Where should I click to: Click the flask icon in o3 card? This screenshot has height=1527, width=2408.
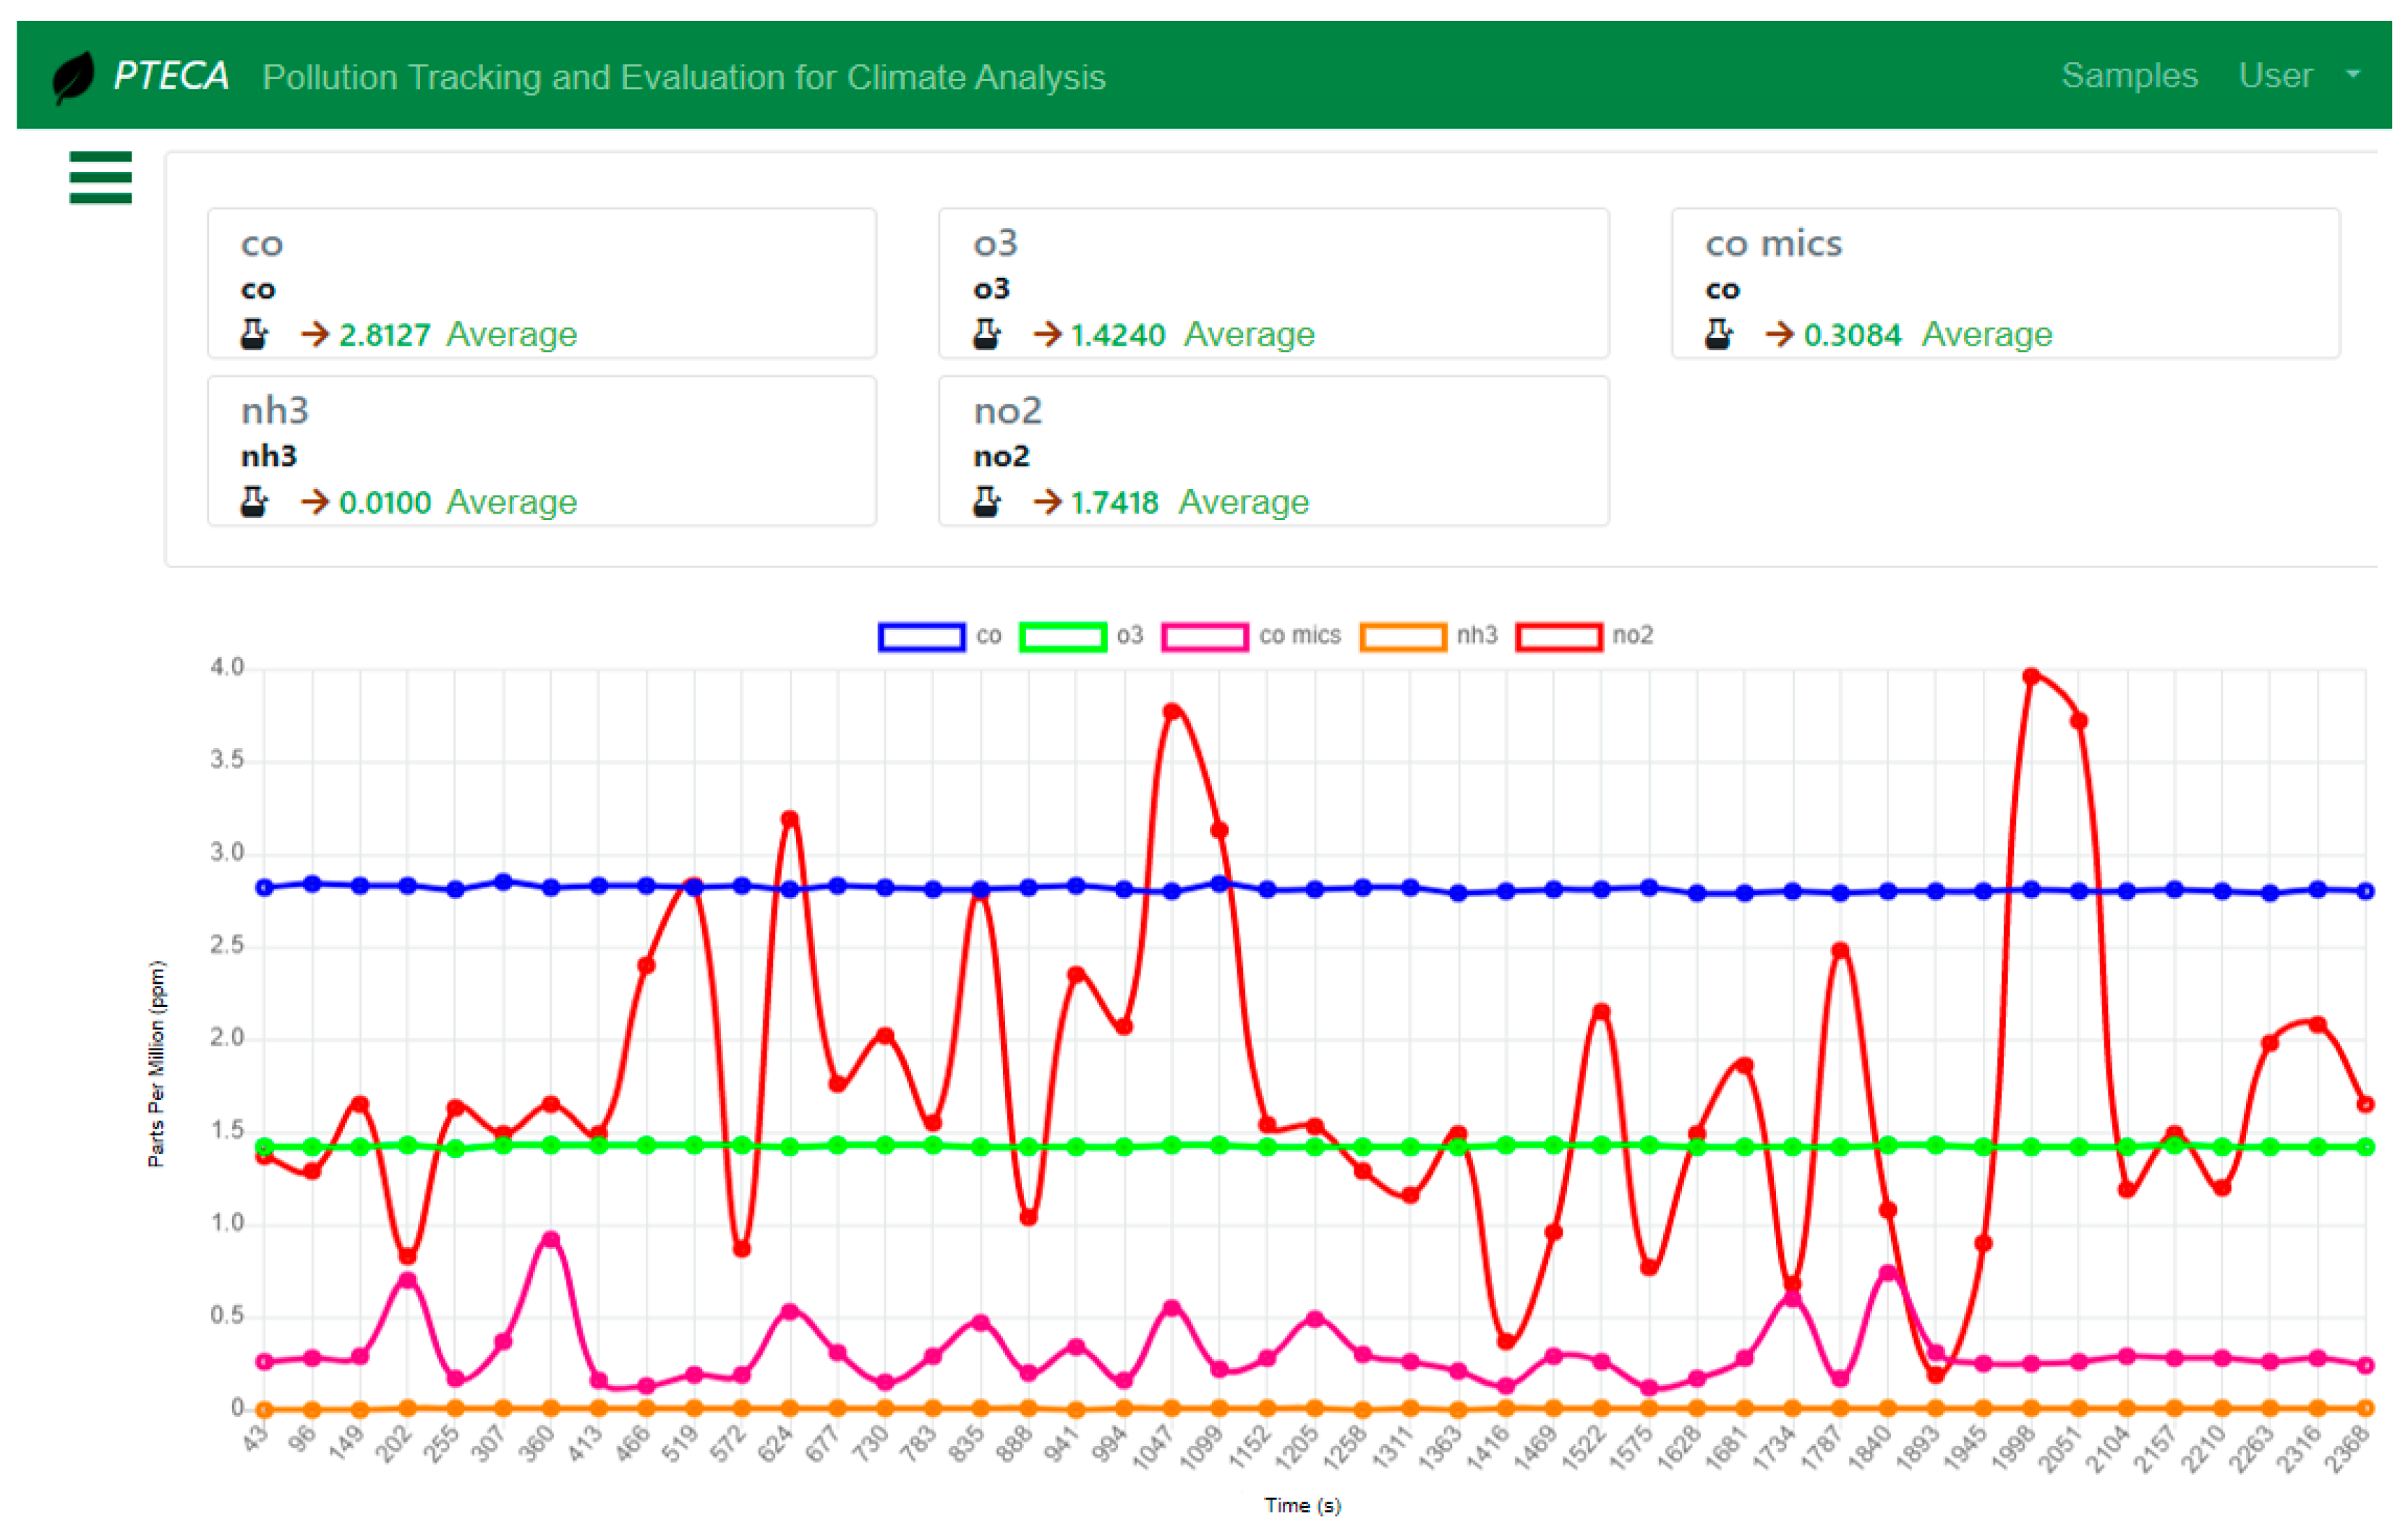coord(986,334)
